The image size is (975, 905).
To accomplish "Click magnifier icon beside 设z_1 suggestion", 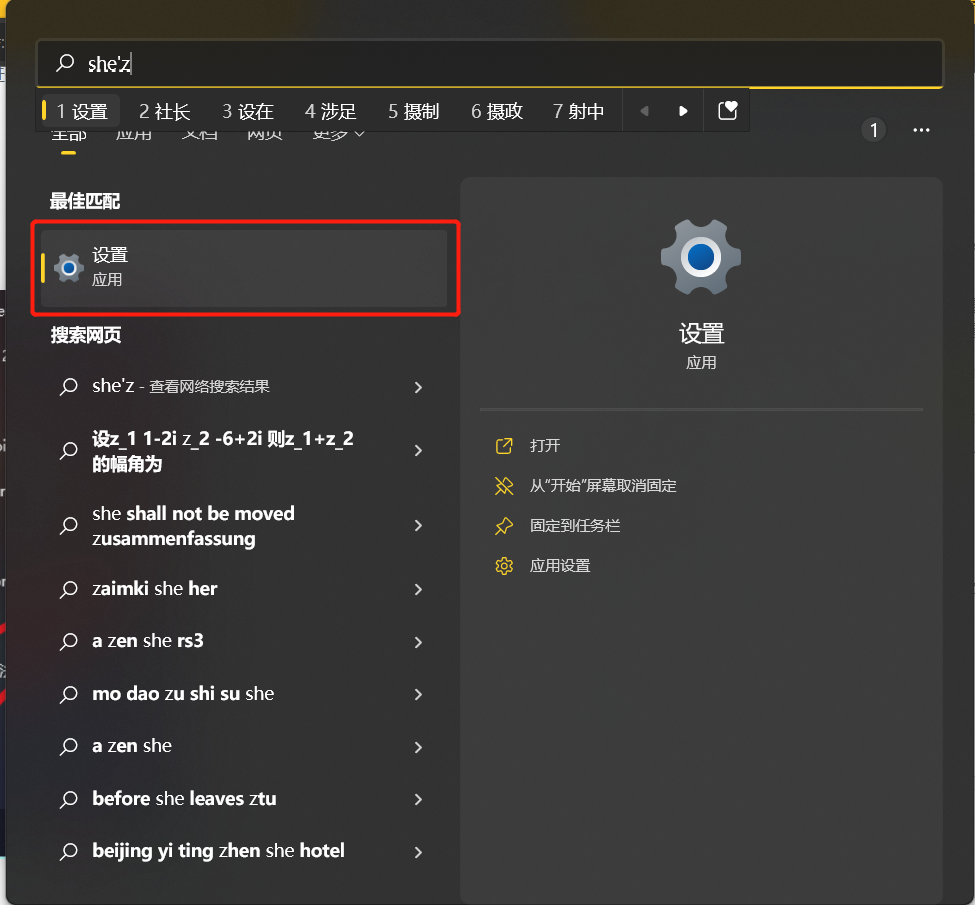I will 68,450.
